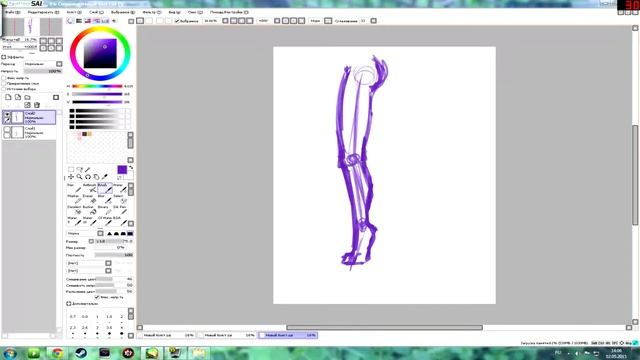This screenshot has height=360, width=640.
Task: Create a new layer folder
Action: 27,97
